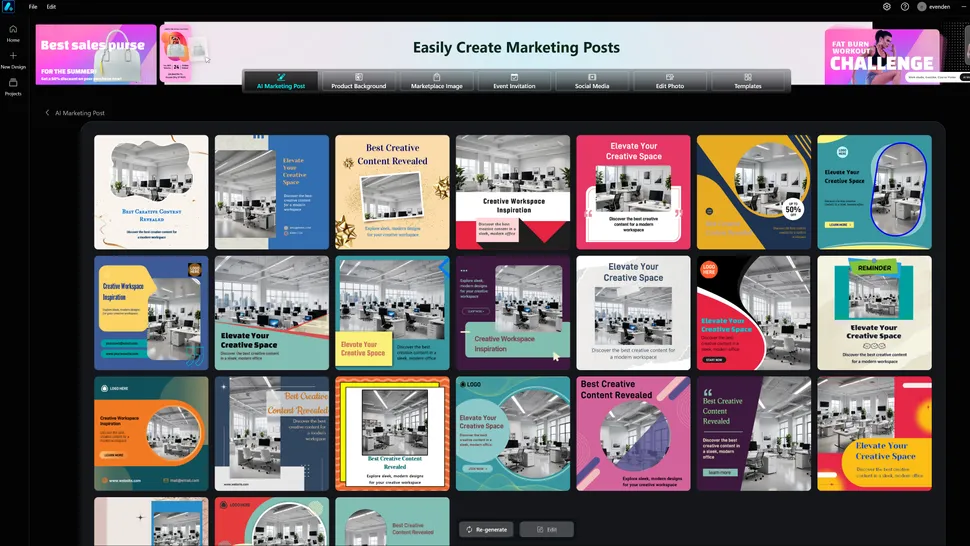Switch to the Edit Photo tab

coord(669,81)
